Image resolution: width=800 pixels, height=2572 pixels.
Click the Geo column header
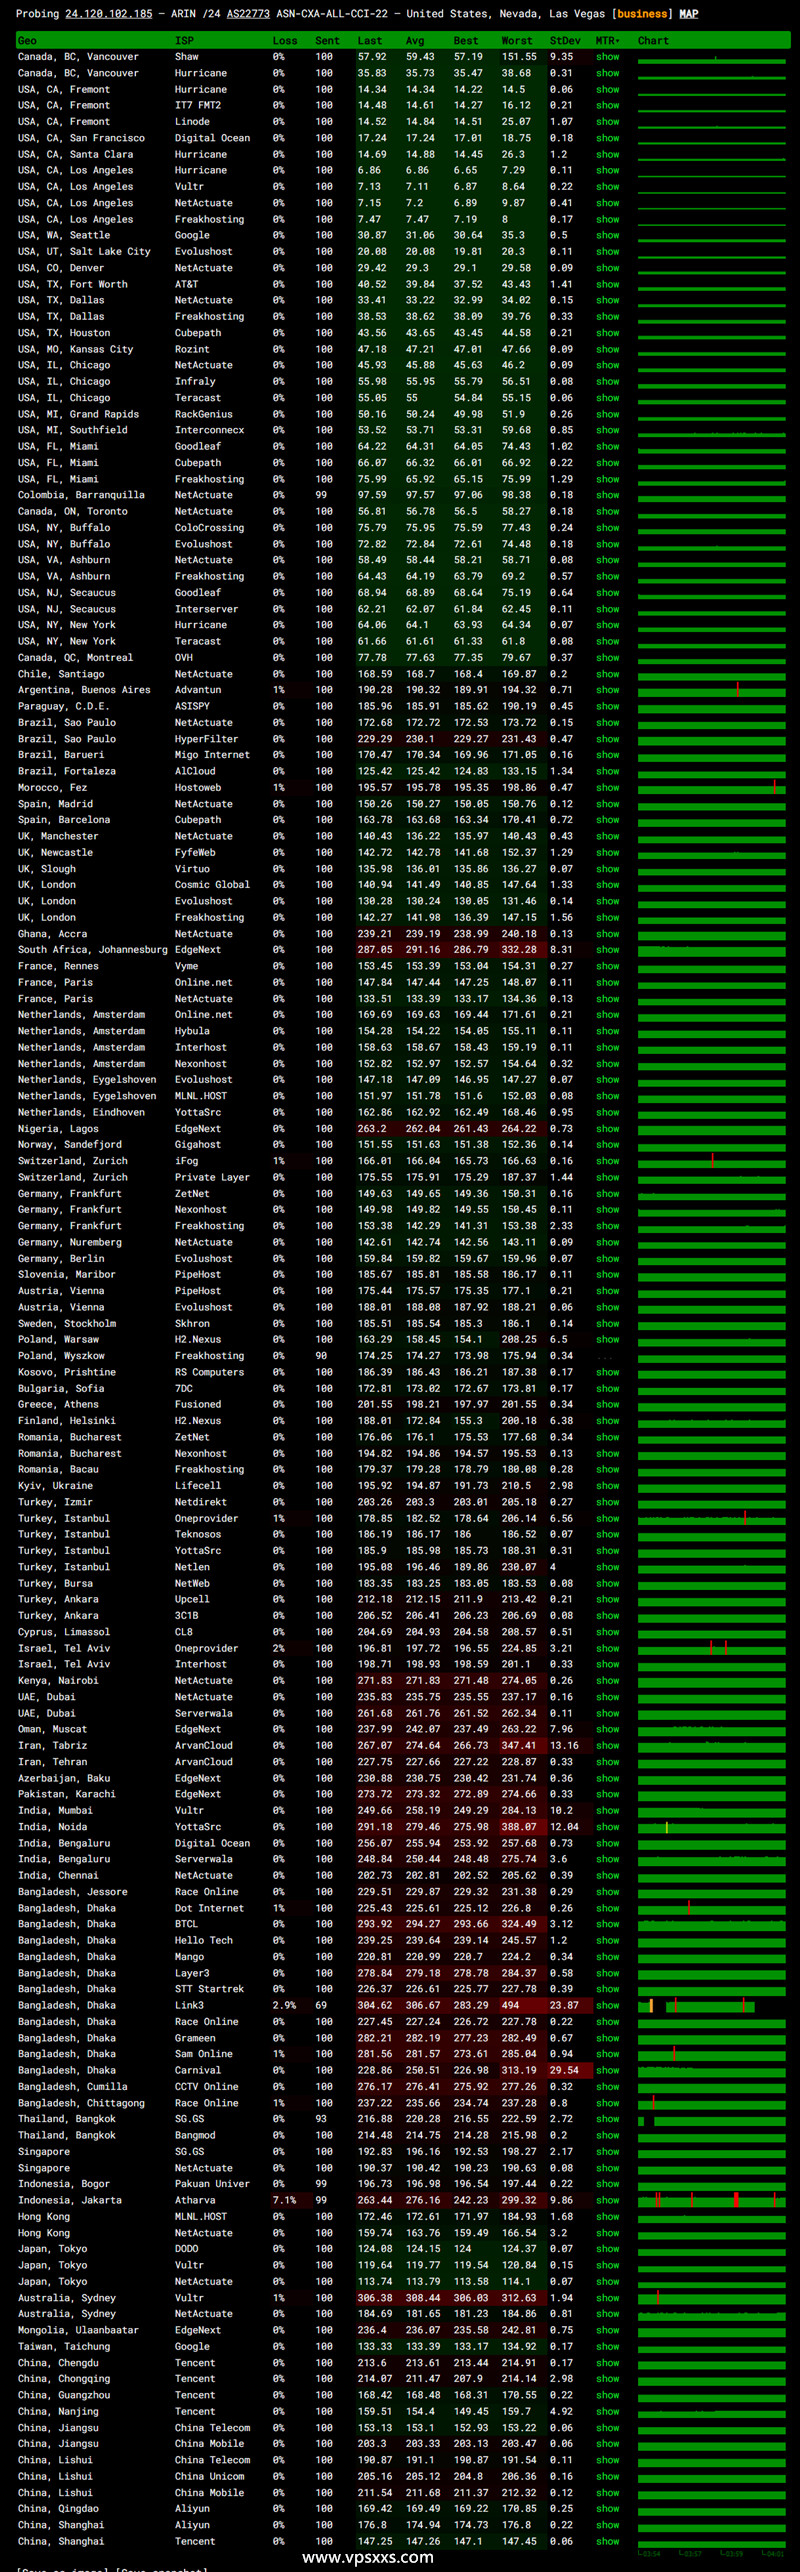coord(27,41)
